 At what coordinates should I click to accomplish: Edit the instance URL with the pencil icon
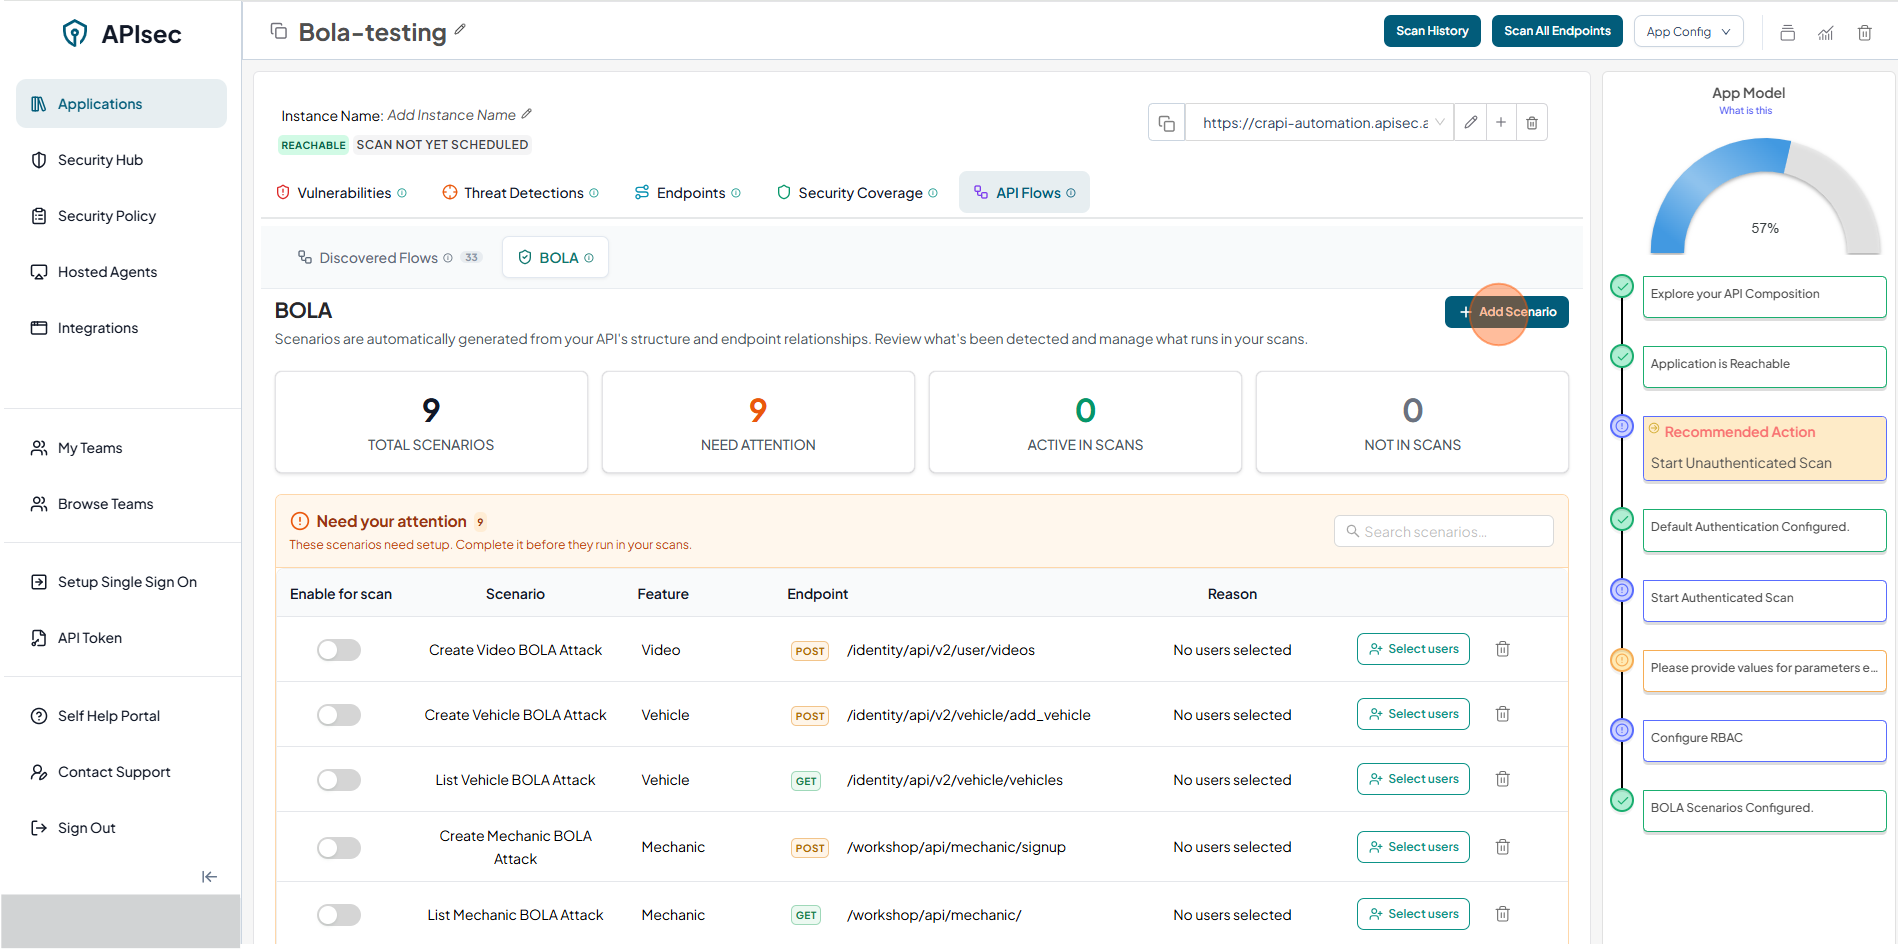click(x=1470, y=123)
